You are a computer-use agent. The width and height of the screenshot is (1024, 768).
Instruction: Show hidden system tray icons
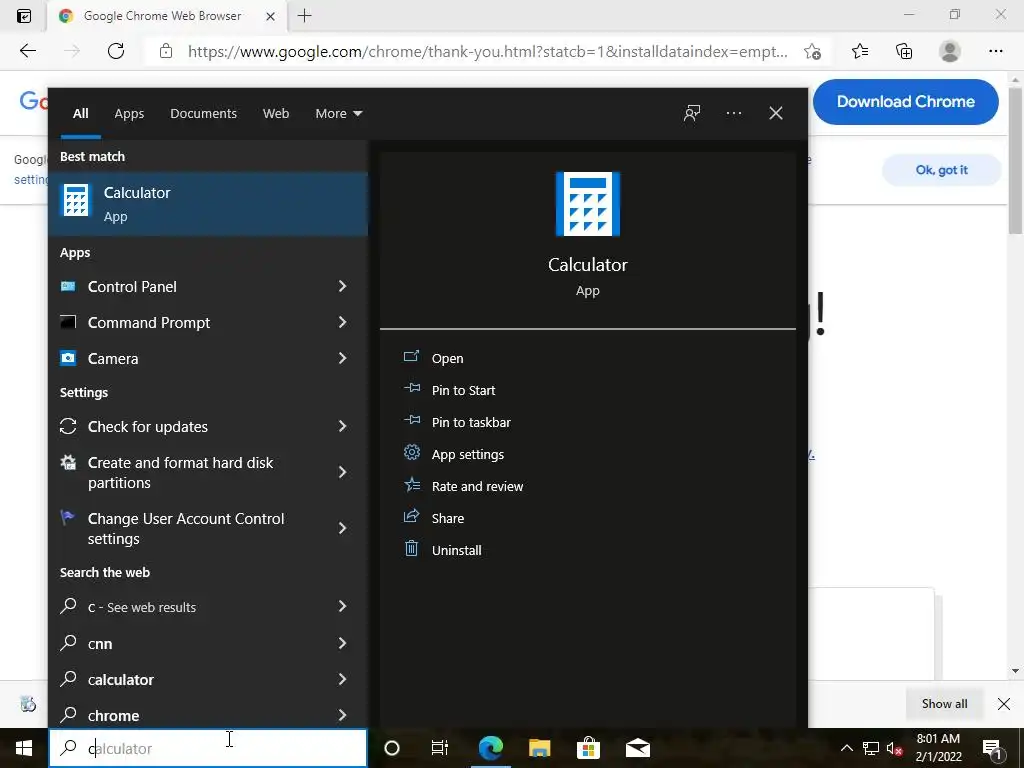tap(846, 748)
